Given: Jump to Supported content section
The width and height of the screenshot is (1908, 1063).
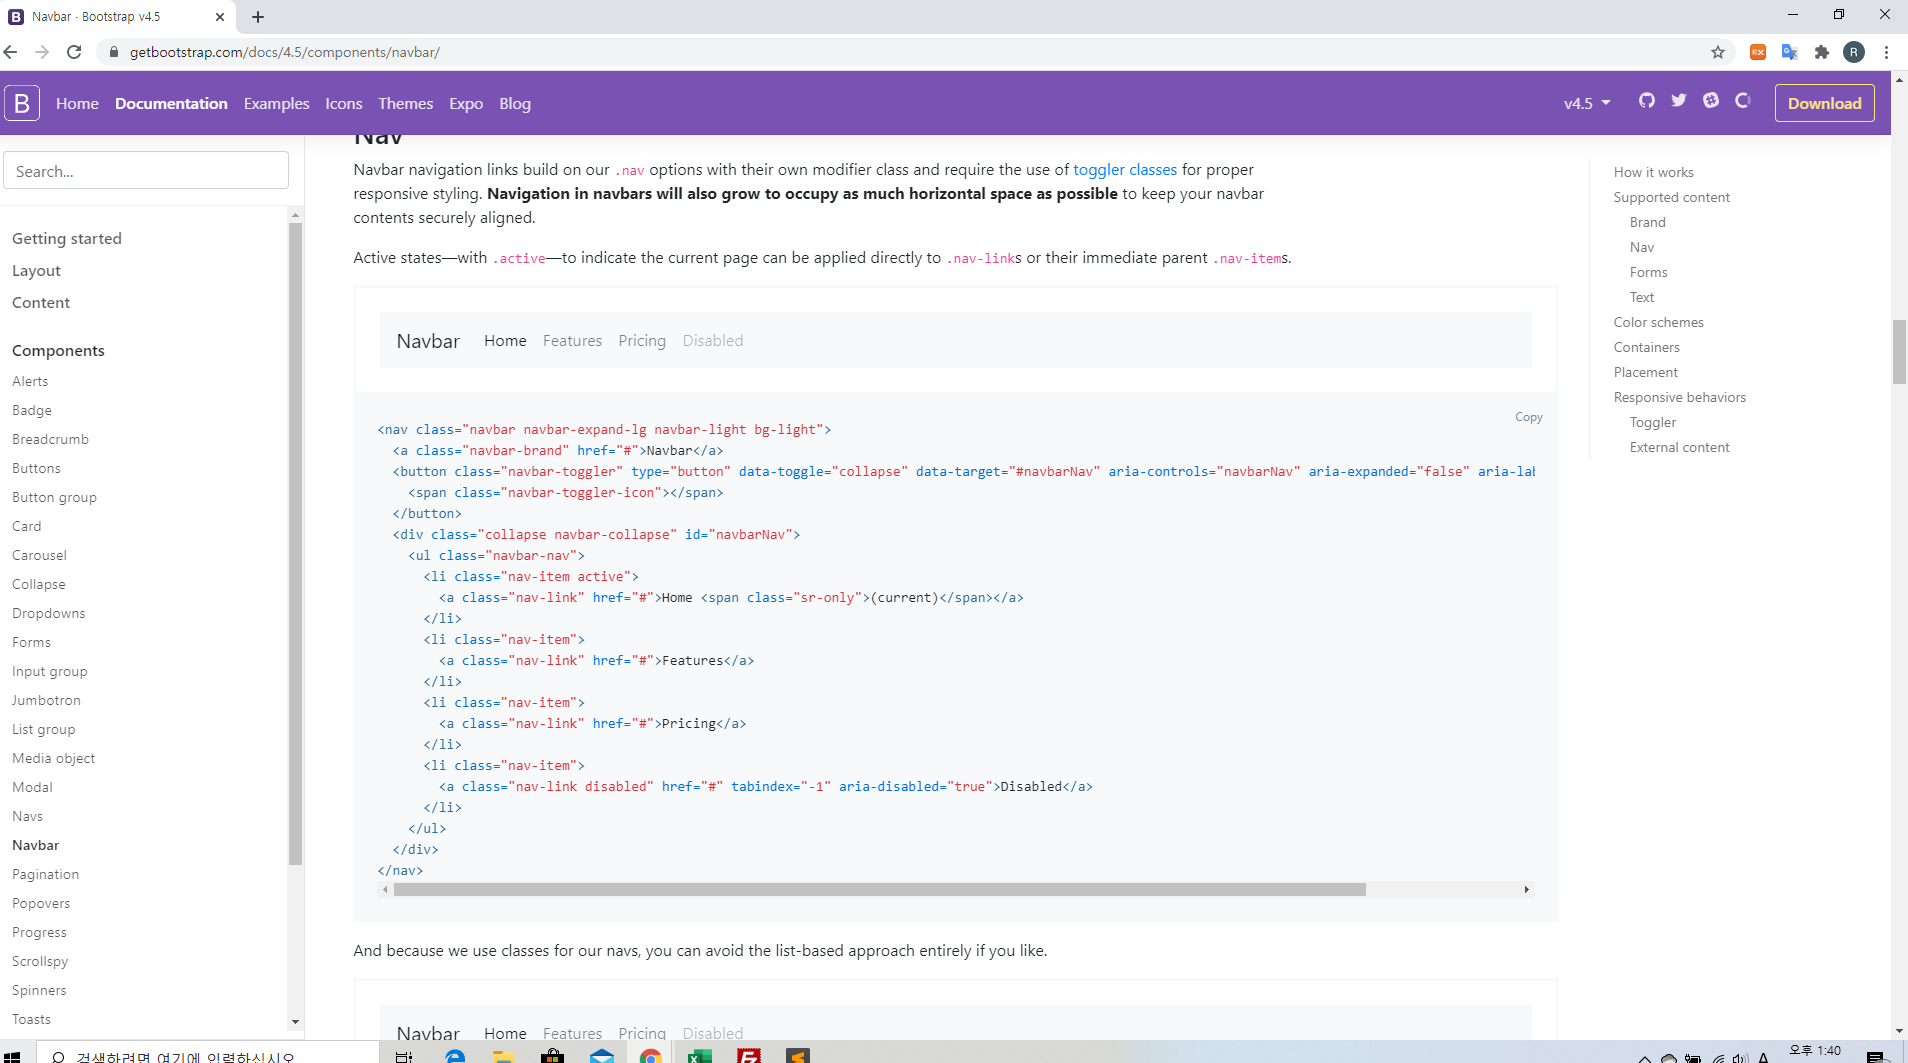Looking at the screenshot, I should click(x=1671, y=197).
